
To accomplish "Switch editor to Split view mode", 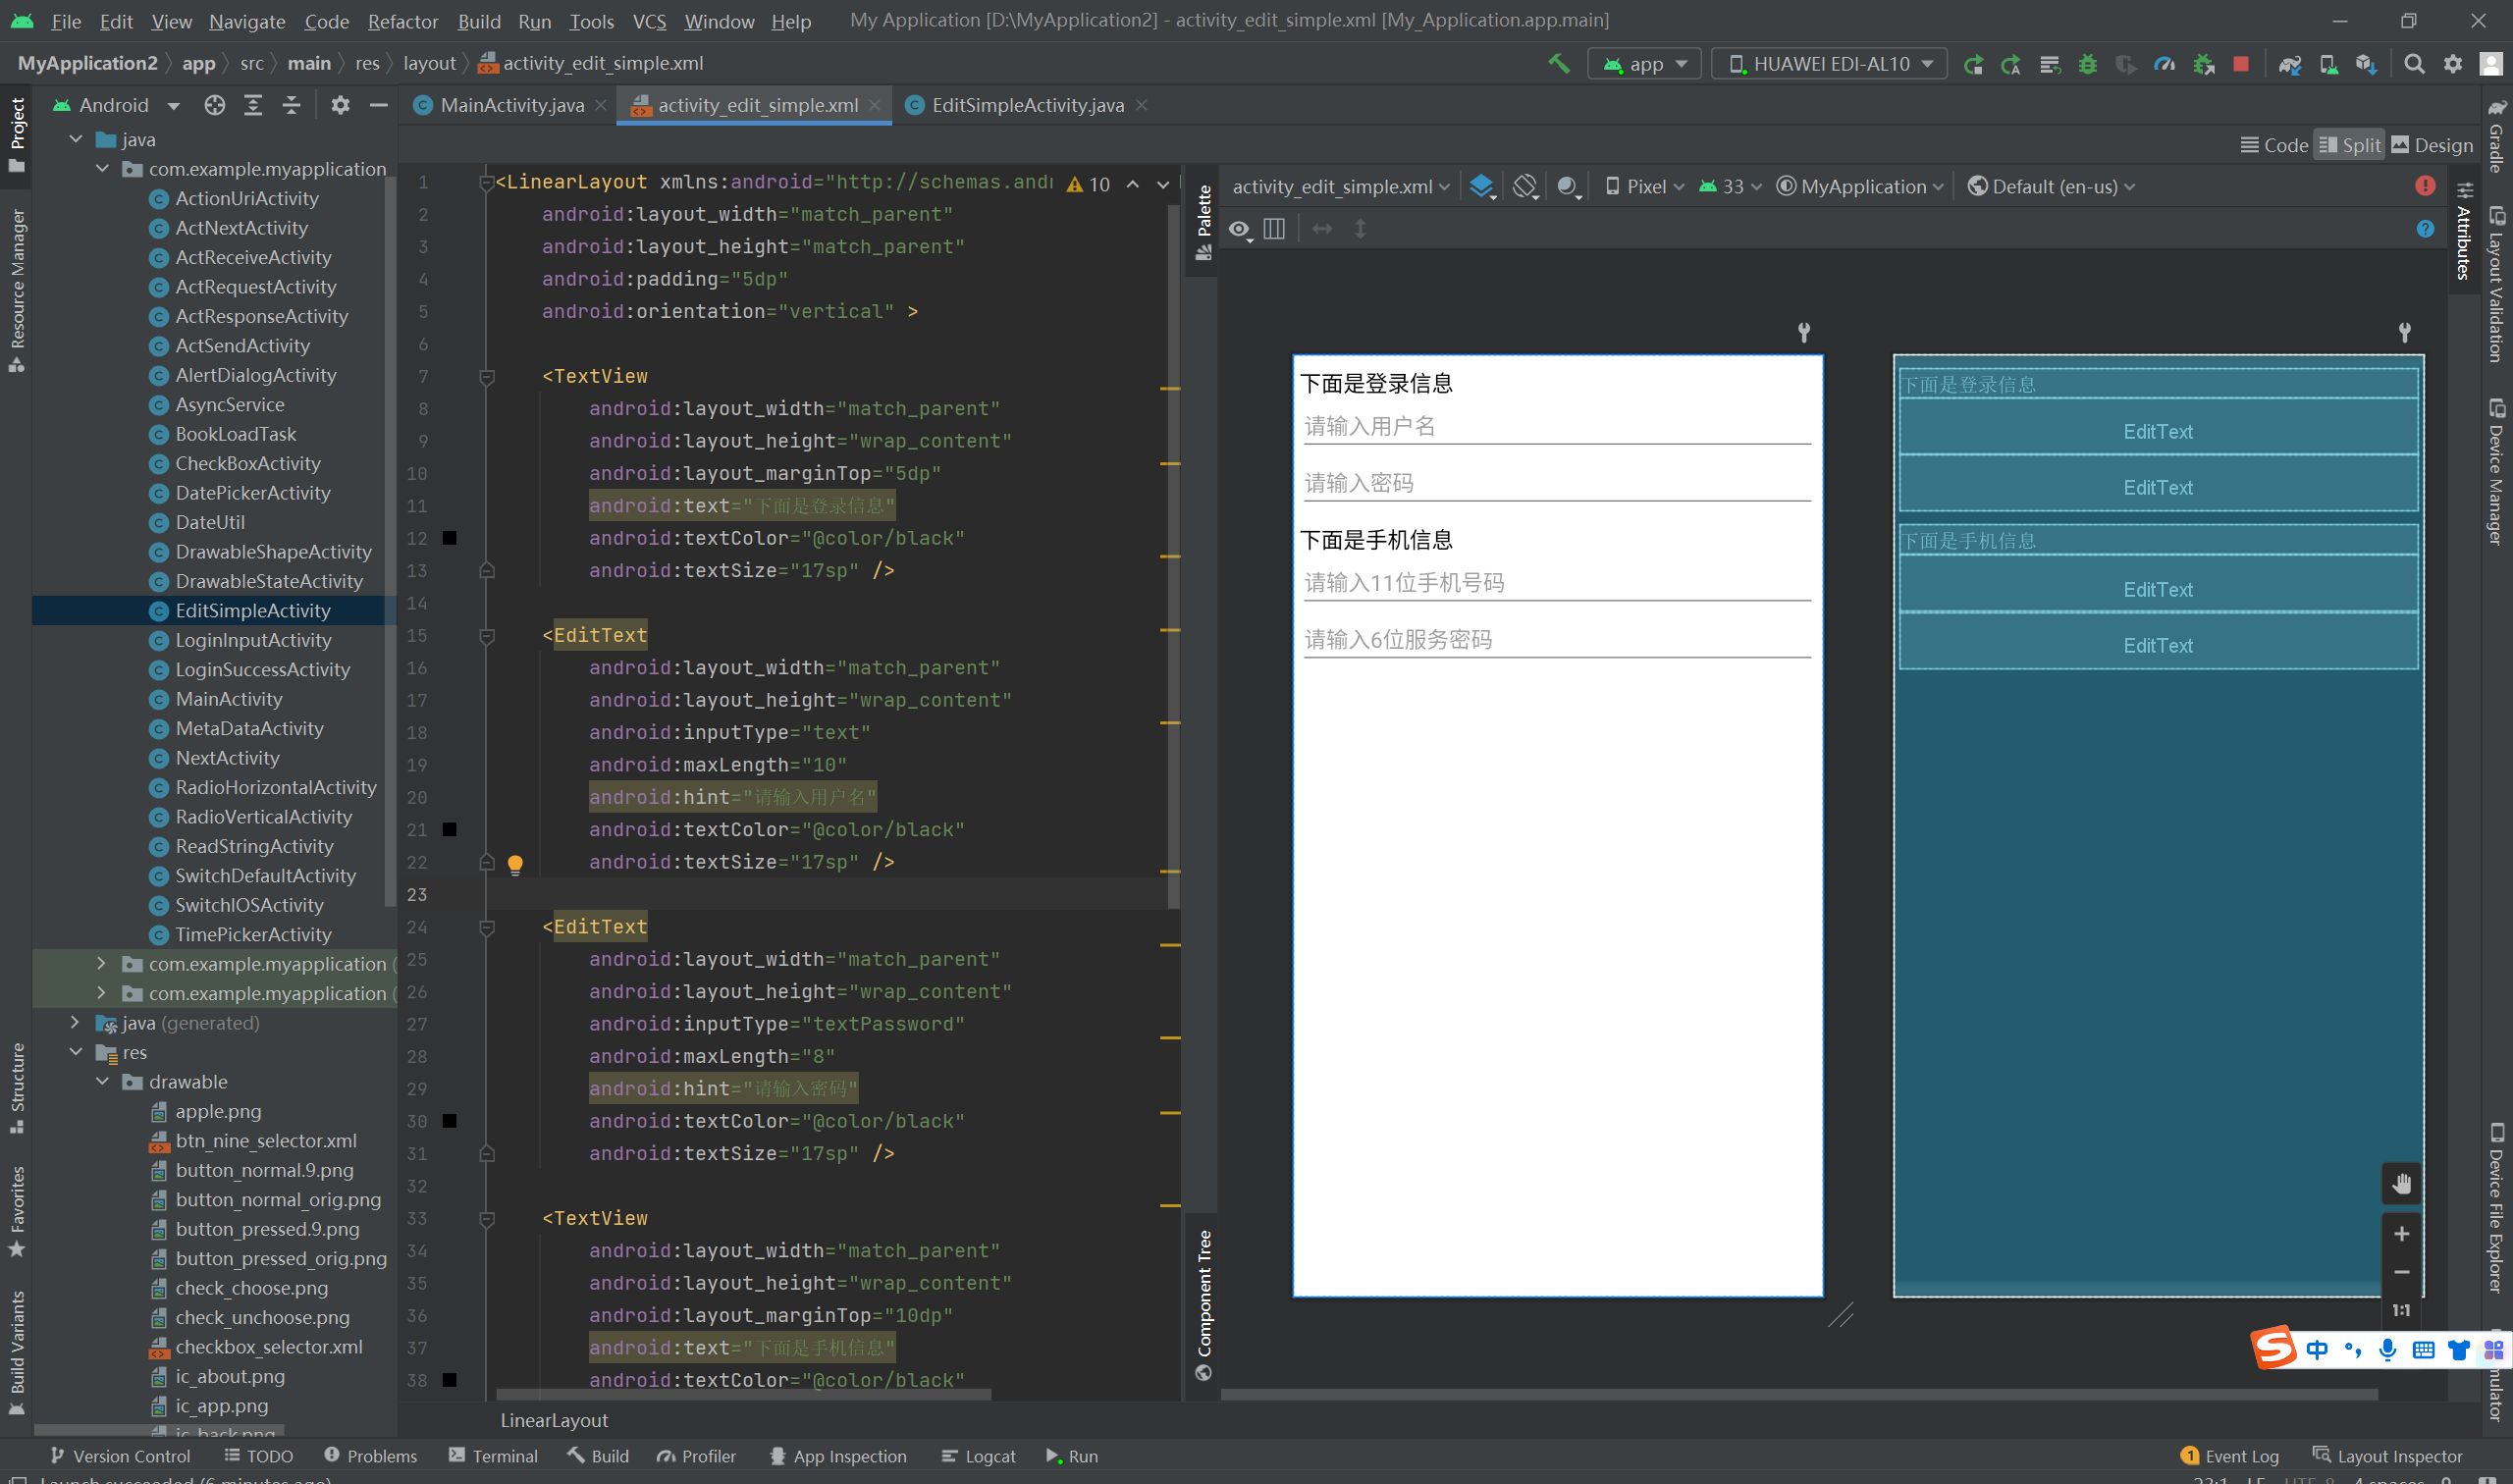I will tap(2350, 145).
